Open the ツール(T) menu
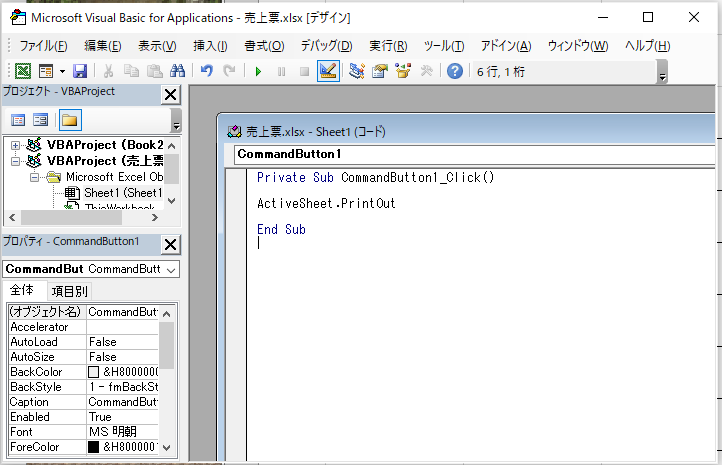The height and width of the screenshot is (465, 722). tap(444, 46)
